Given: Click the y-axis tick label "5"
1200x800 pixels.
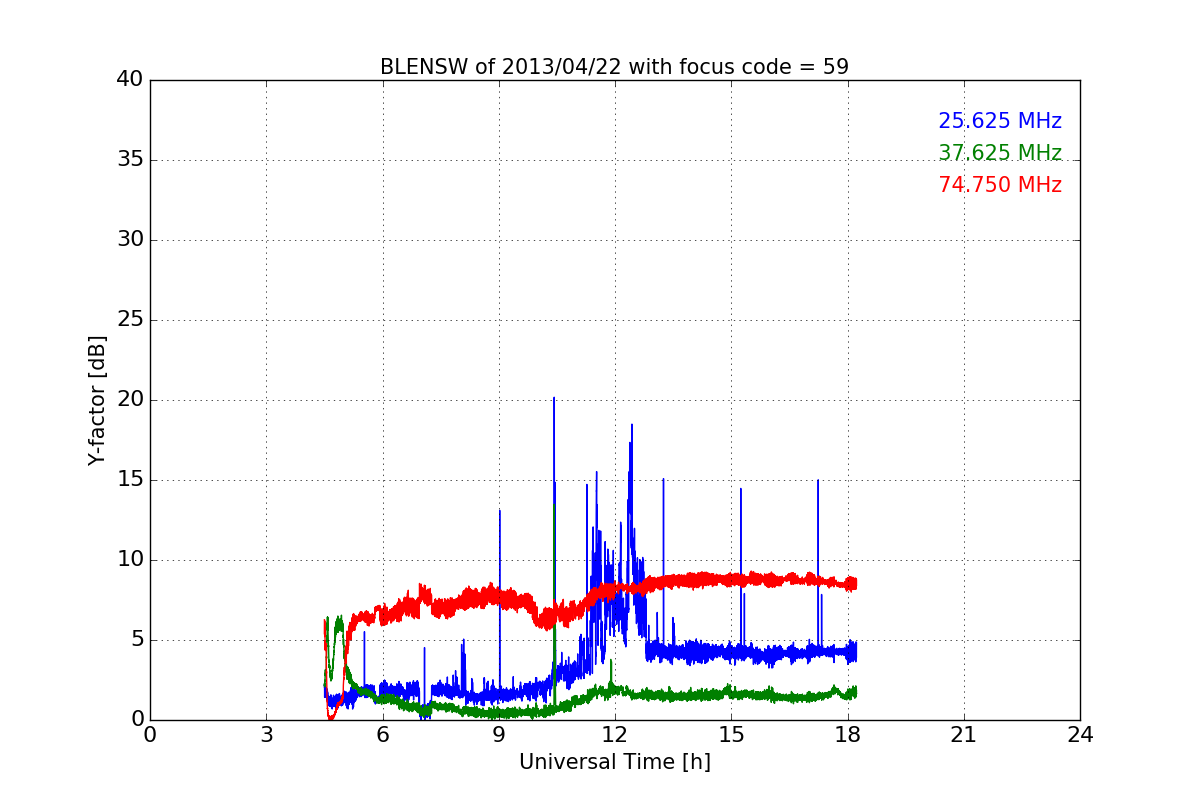Looking at the screenshot, I should click(x=137, y=640).
